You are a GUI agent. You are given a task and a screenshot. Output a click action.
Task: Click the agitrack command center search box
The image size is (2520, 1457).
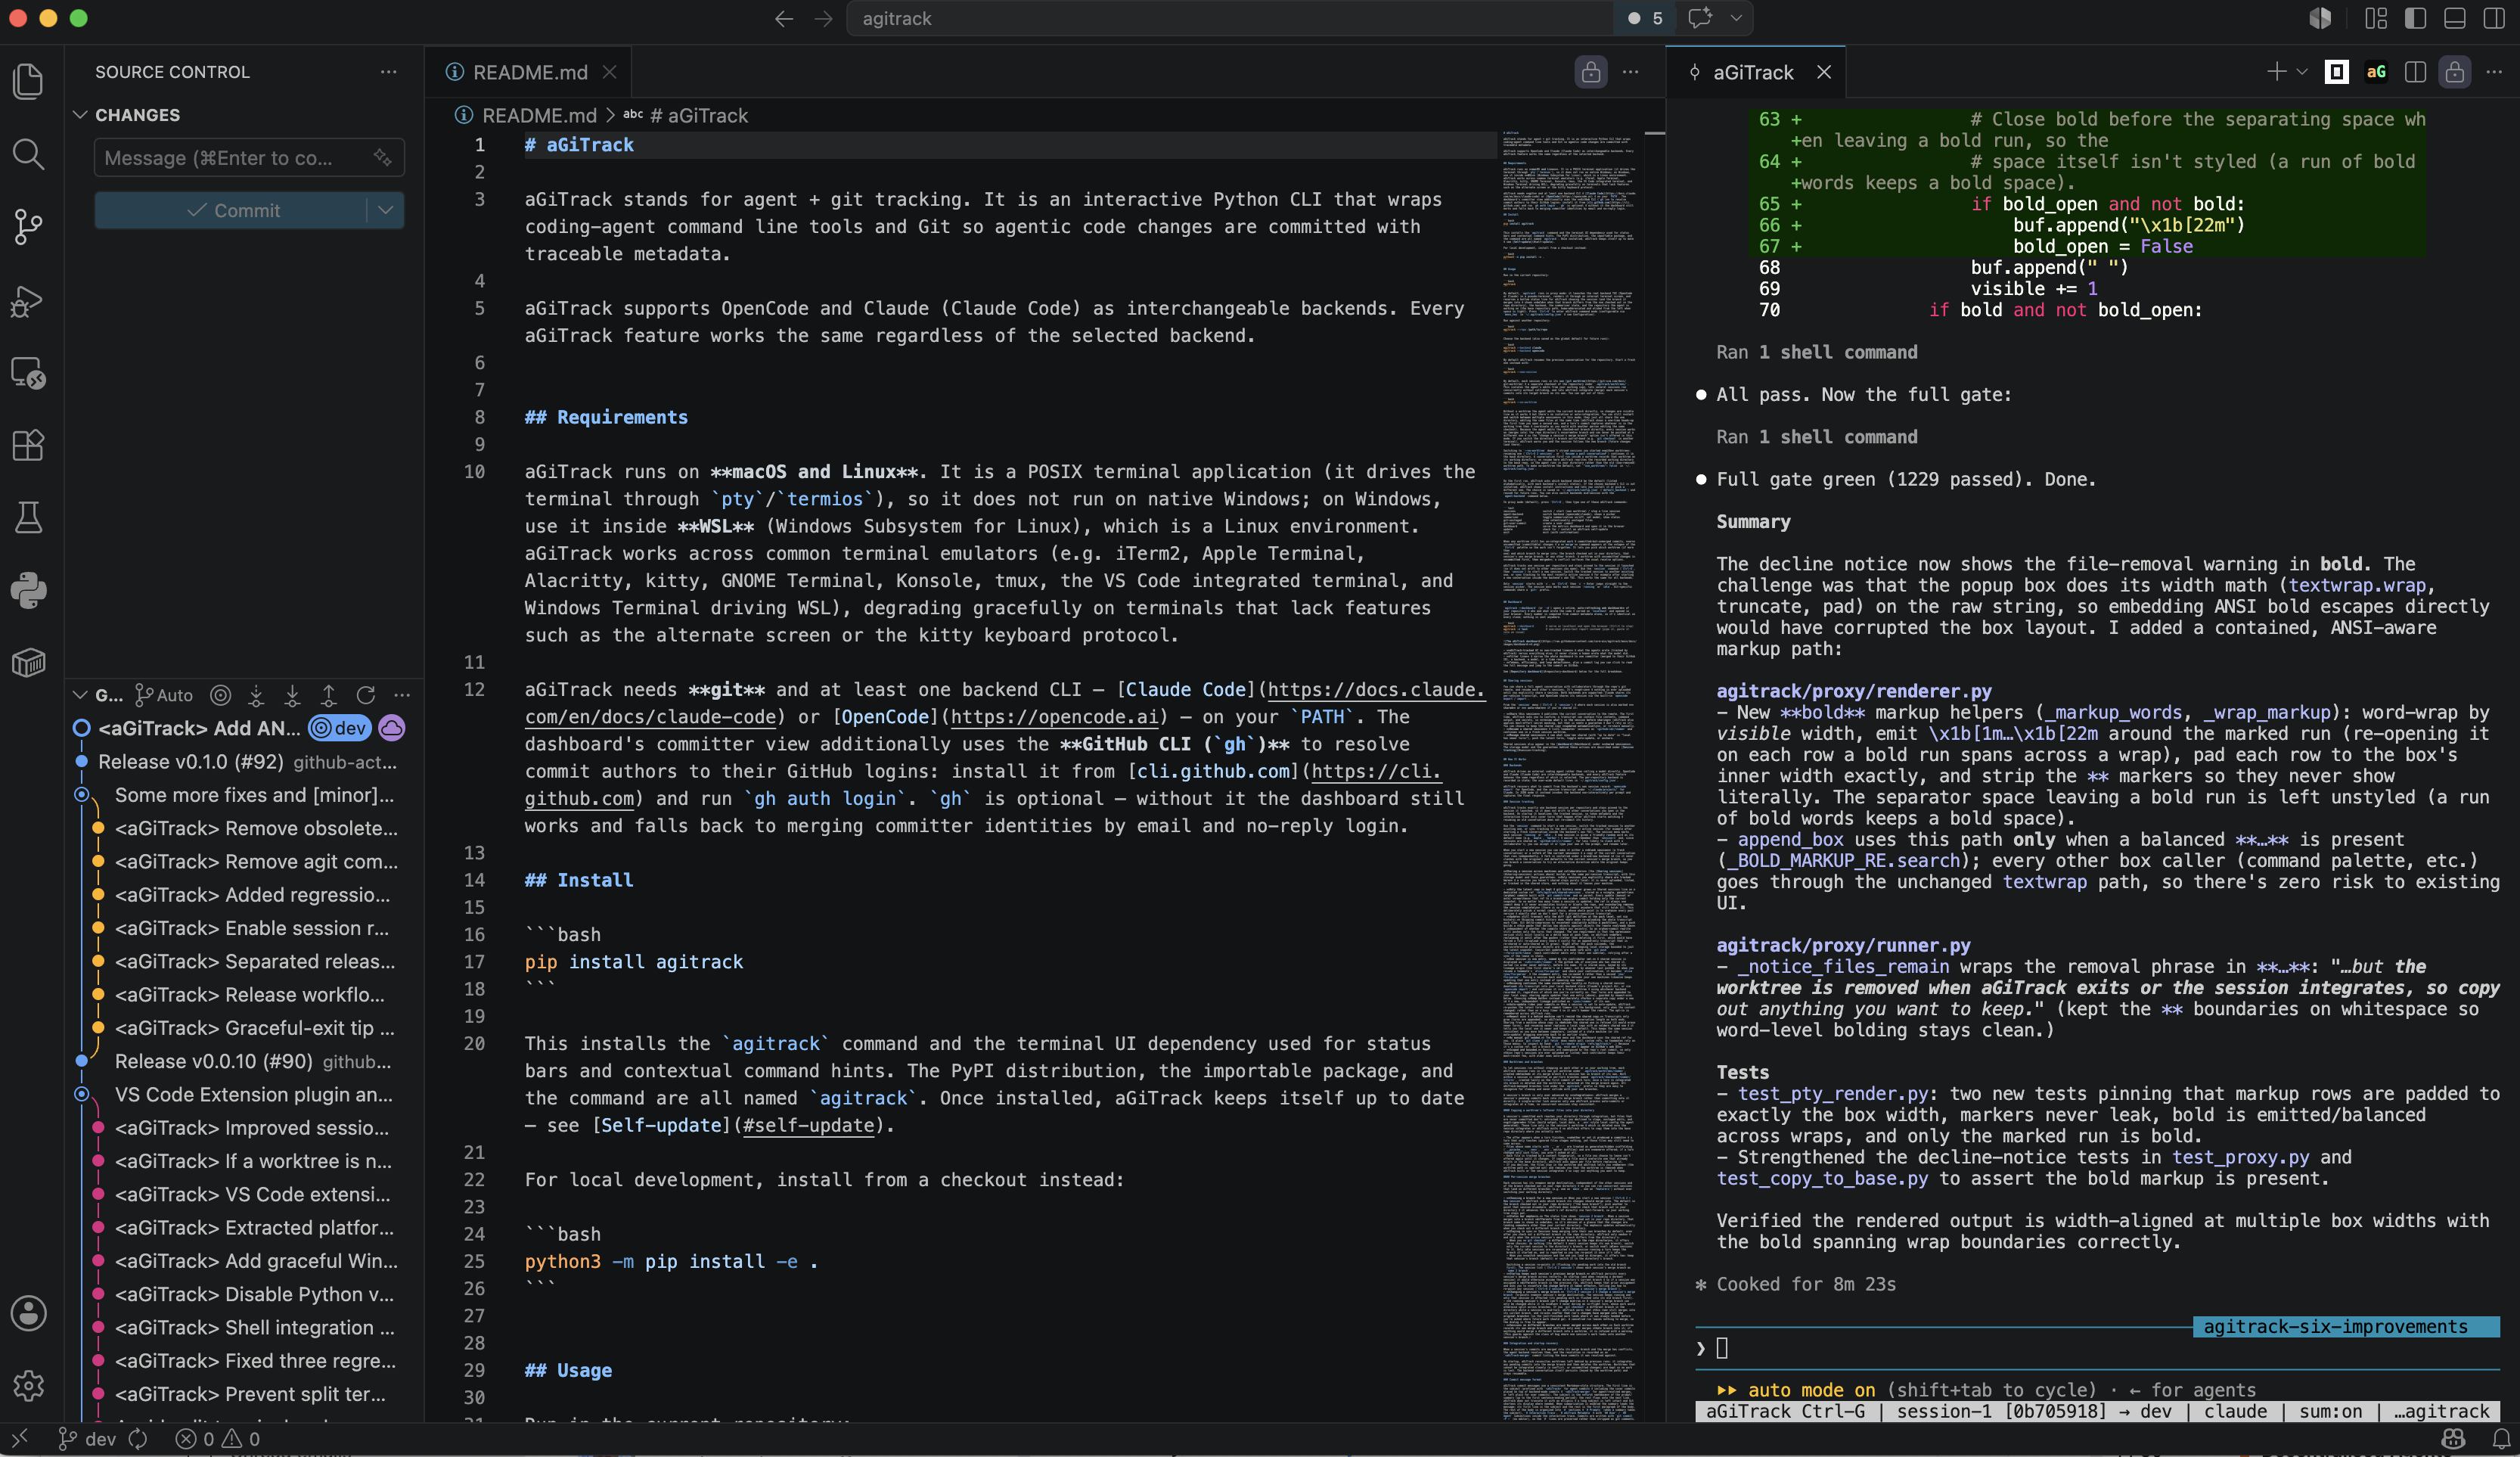[x=1228, y=18]
